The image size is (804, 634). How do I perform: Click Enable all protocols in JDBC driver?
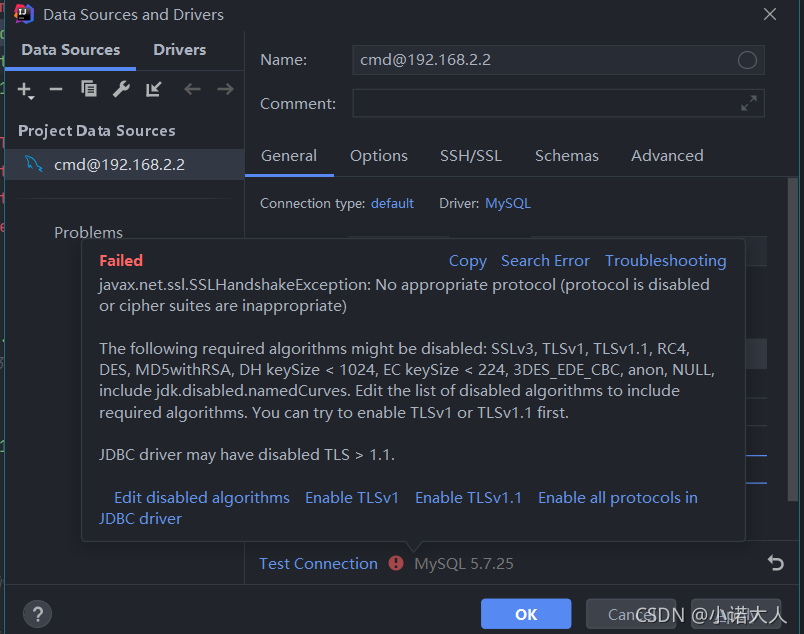(618, 498)
